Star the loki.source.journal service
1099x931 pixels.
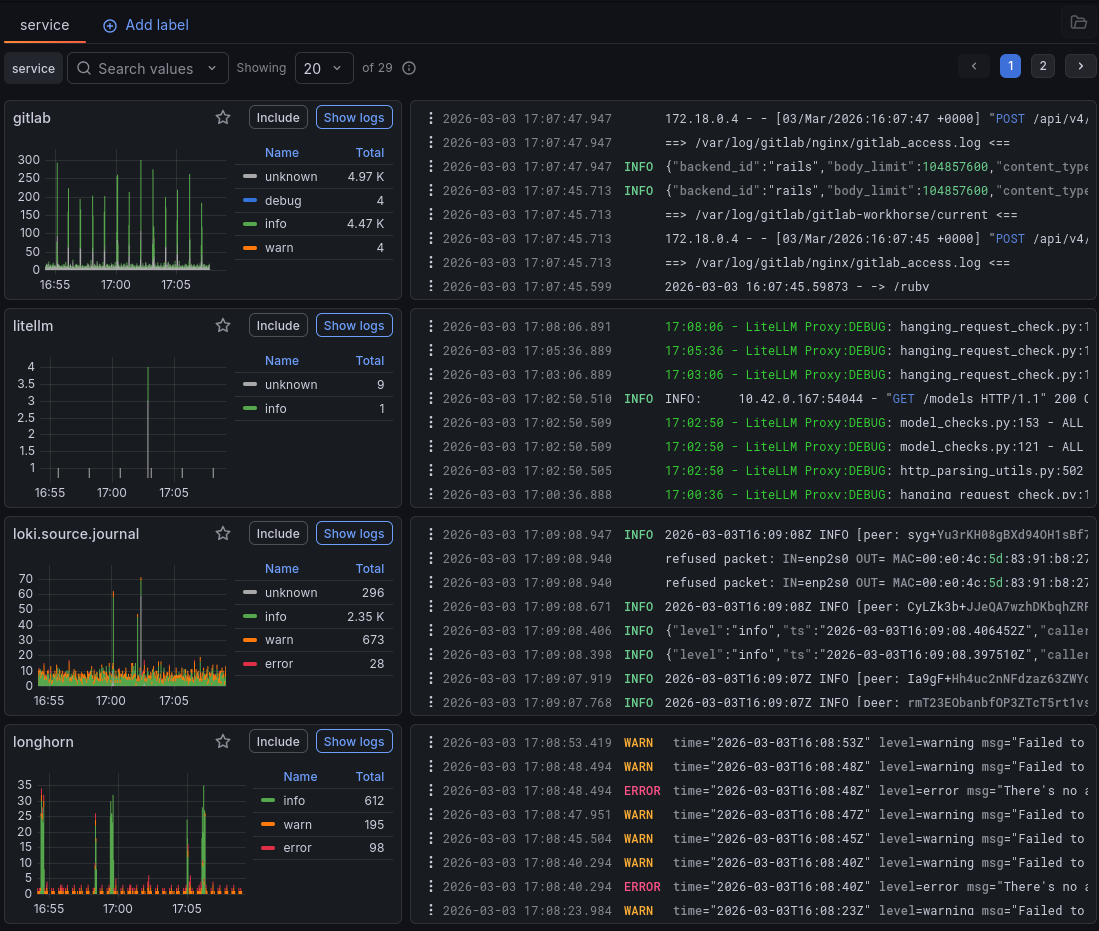[222, 533]
